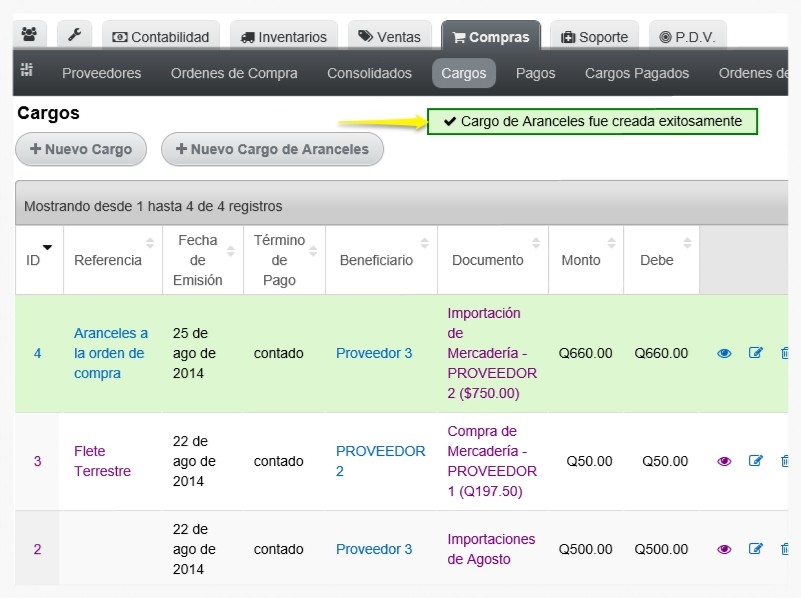The image size is (801, 598).
Task: Switch to the Inventarios tab
Action: pos(284,36)
